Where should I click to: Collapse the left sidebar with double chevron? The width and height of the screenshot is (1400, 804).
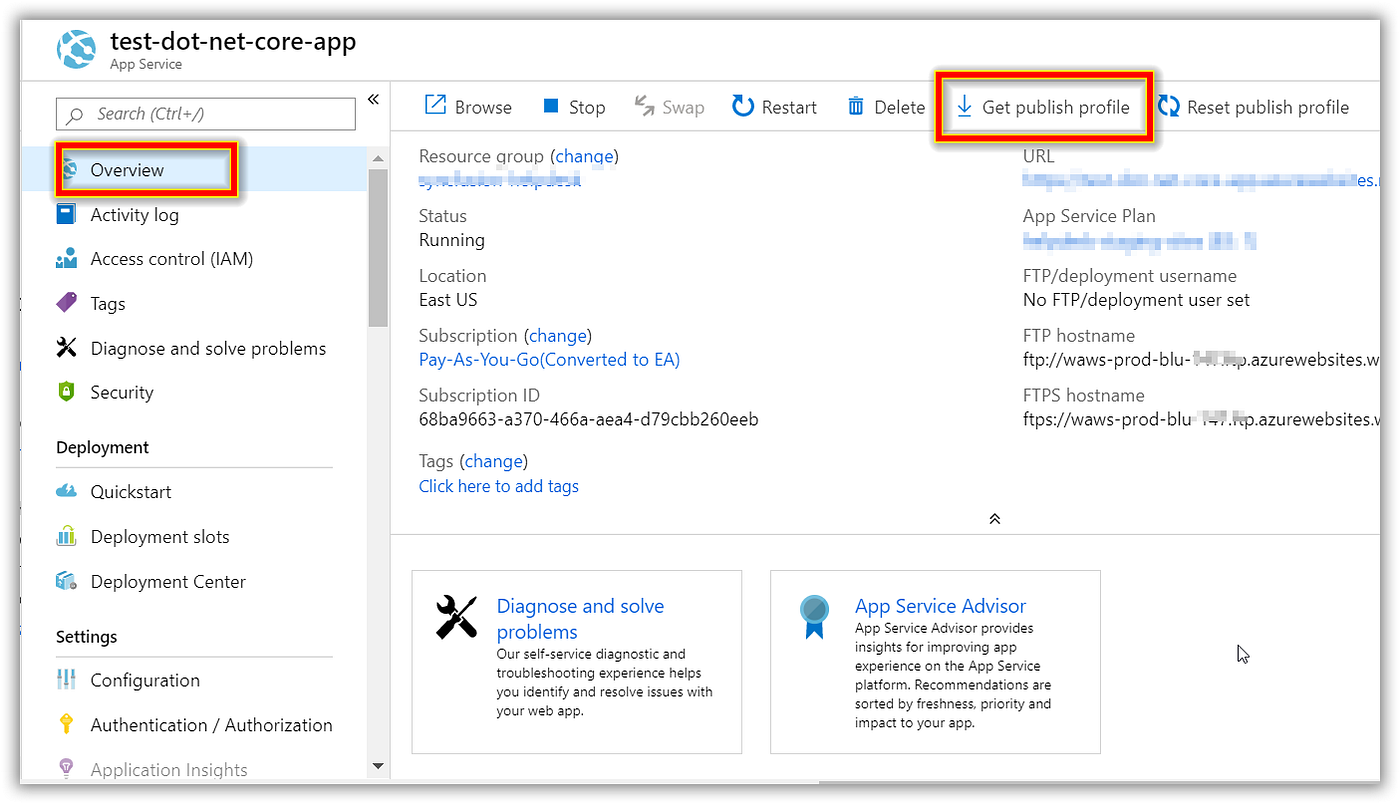(373, 99)
